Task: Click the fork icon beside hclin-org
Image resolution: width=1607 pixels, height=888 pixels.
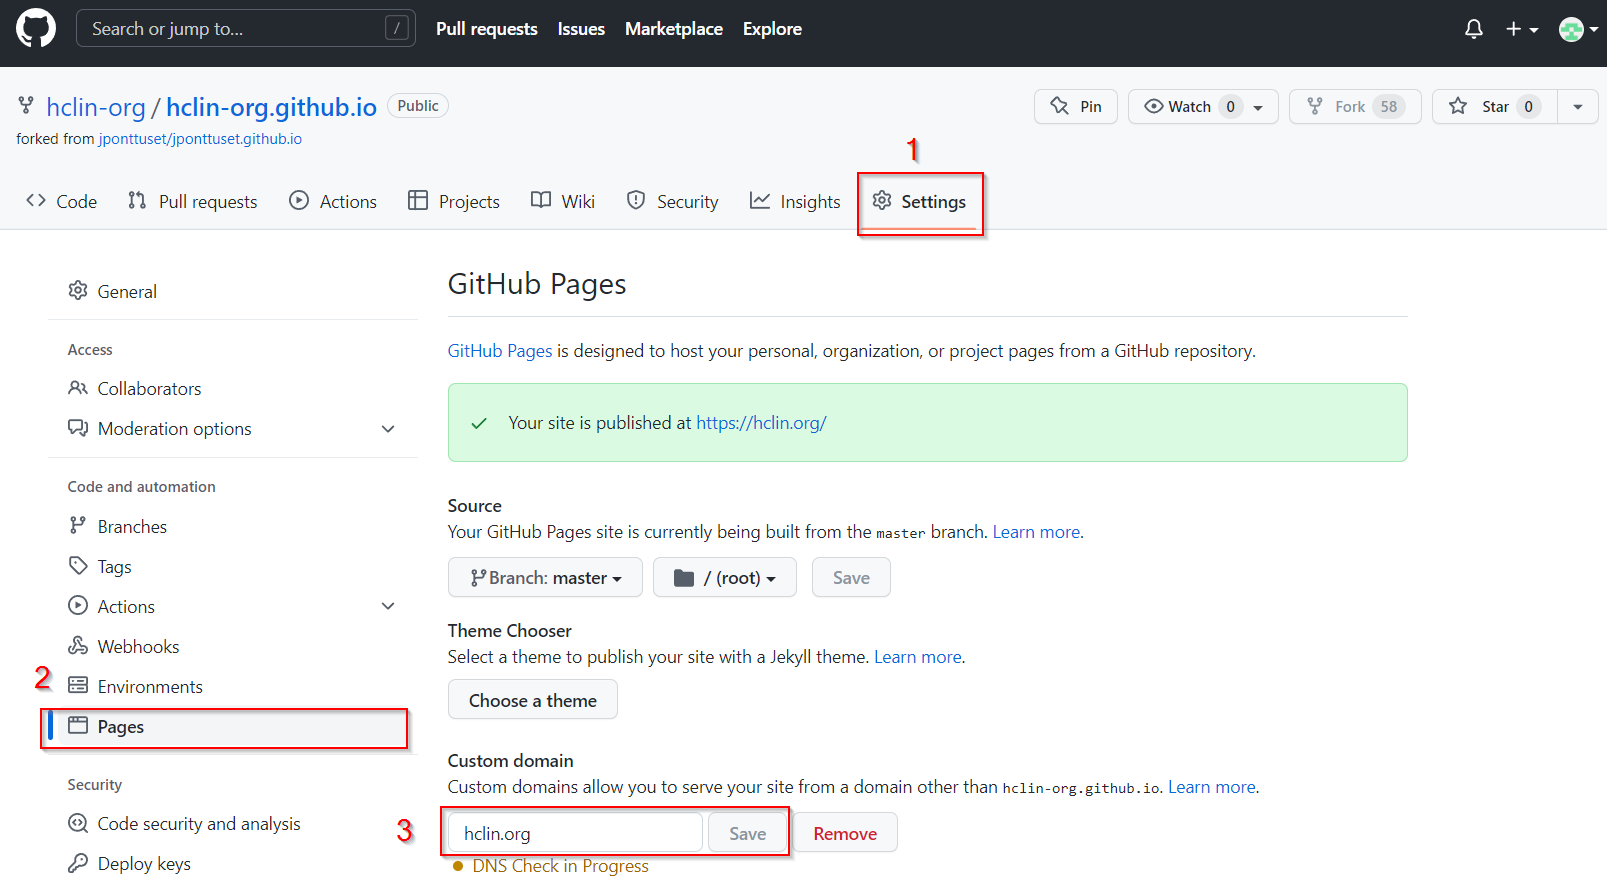Action: [x=26, y=106]
